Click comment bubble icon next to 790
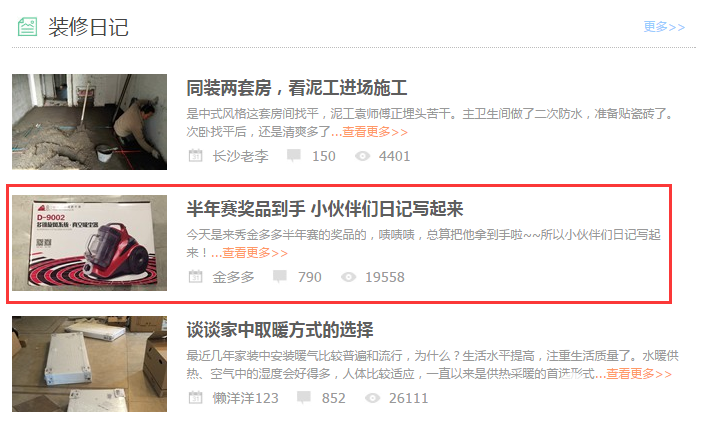 click(x=280, y=276)
